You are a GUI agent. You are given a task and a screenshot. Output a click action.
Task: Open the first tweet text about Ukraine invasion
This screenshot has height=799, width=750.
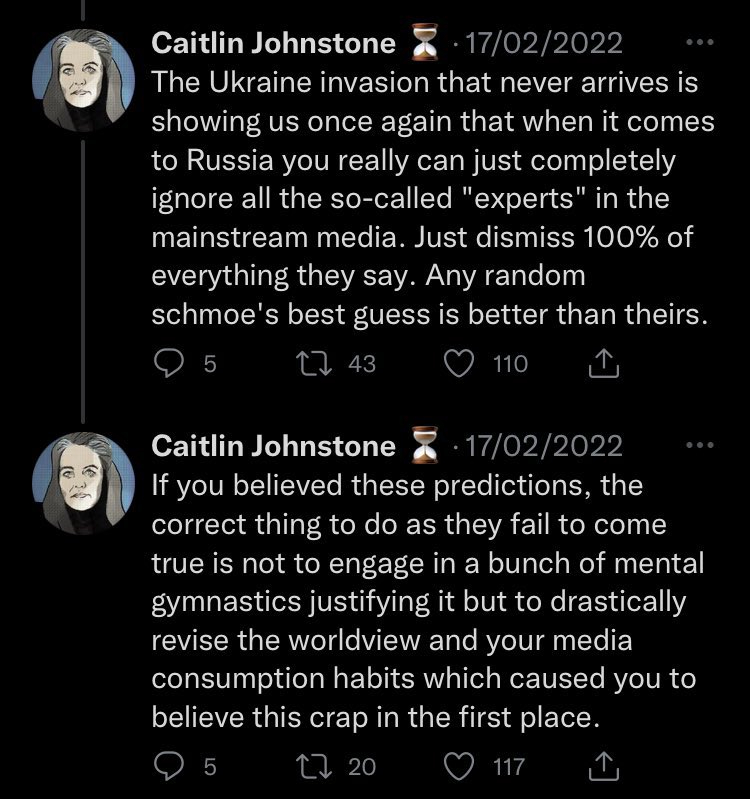430,198
